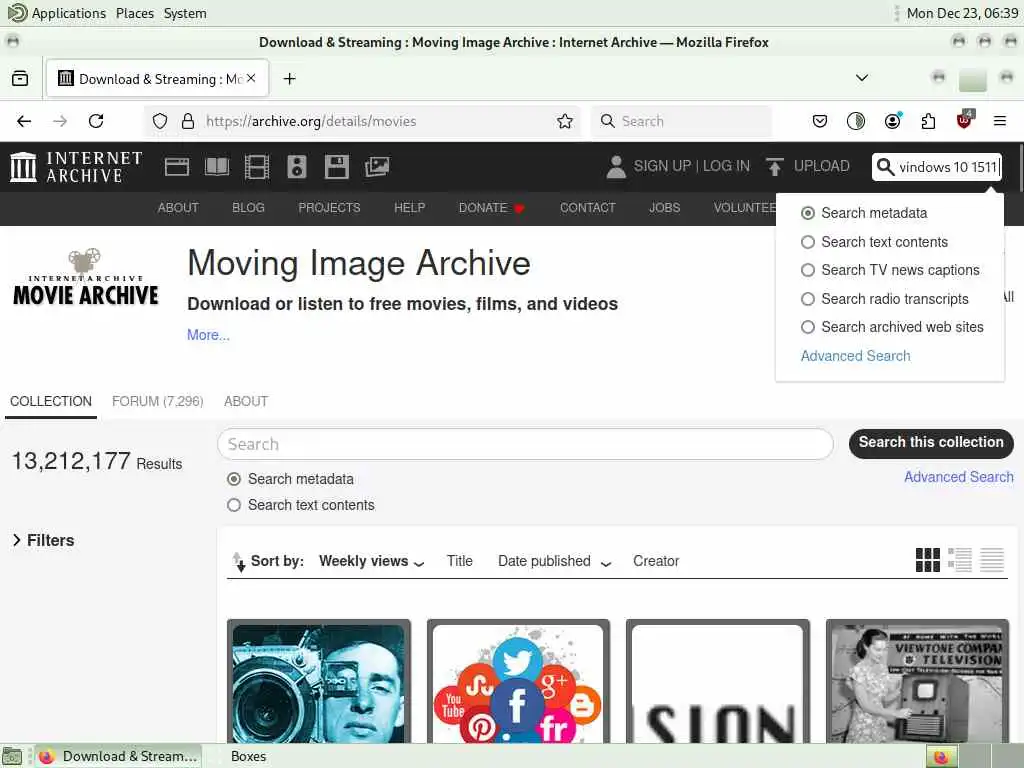Open the Weekly views sort dropdown
The height and width of the screenshot is (768, 1024).
371,561
